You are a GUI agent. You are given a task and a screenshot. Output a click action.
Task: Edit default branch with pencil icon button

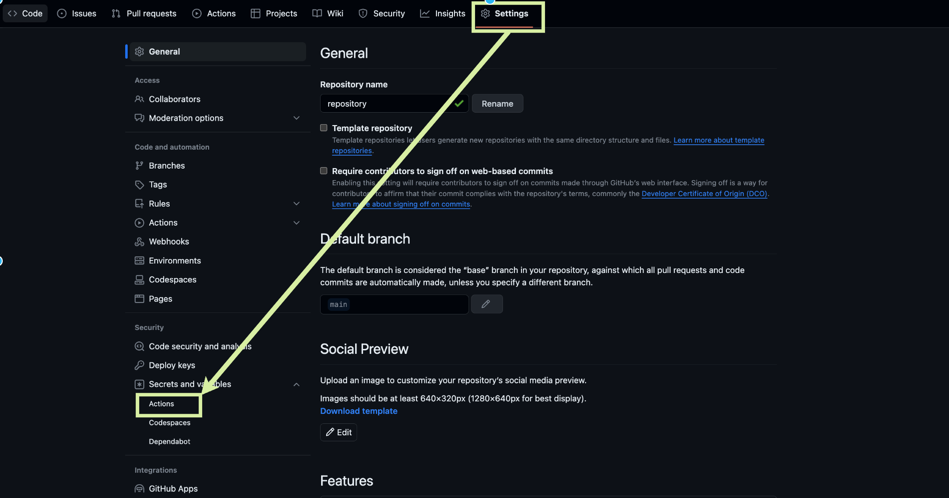(487, 304)
